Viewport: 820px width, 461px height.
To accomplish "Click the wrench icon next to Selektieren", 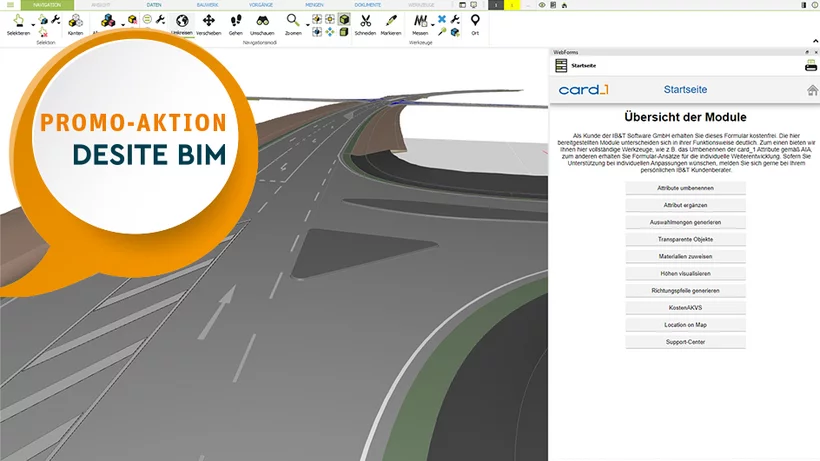I will [55, 19].
